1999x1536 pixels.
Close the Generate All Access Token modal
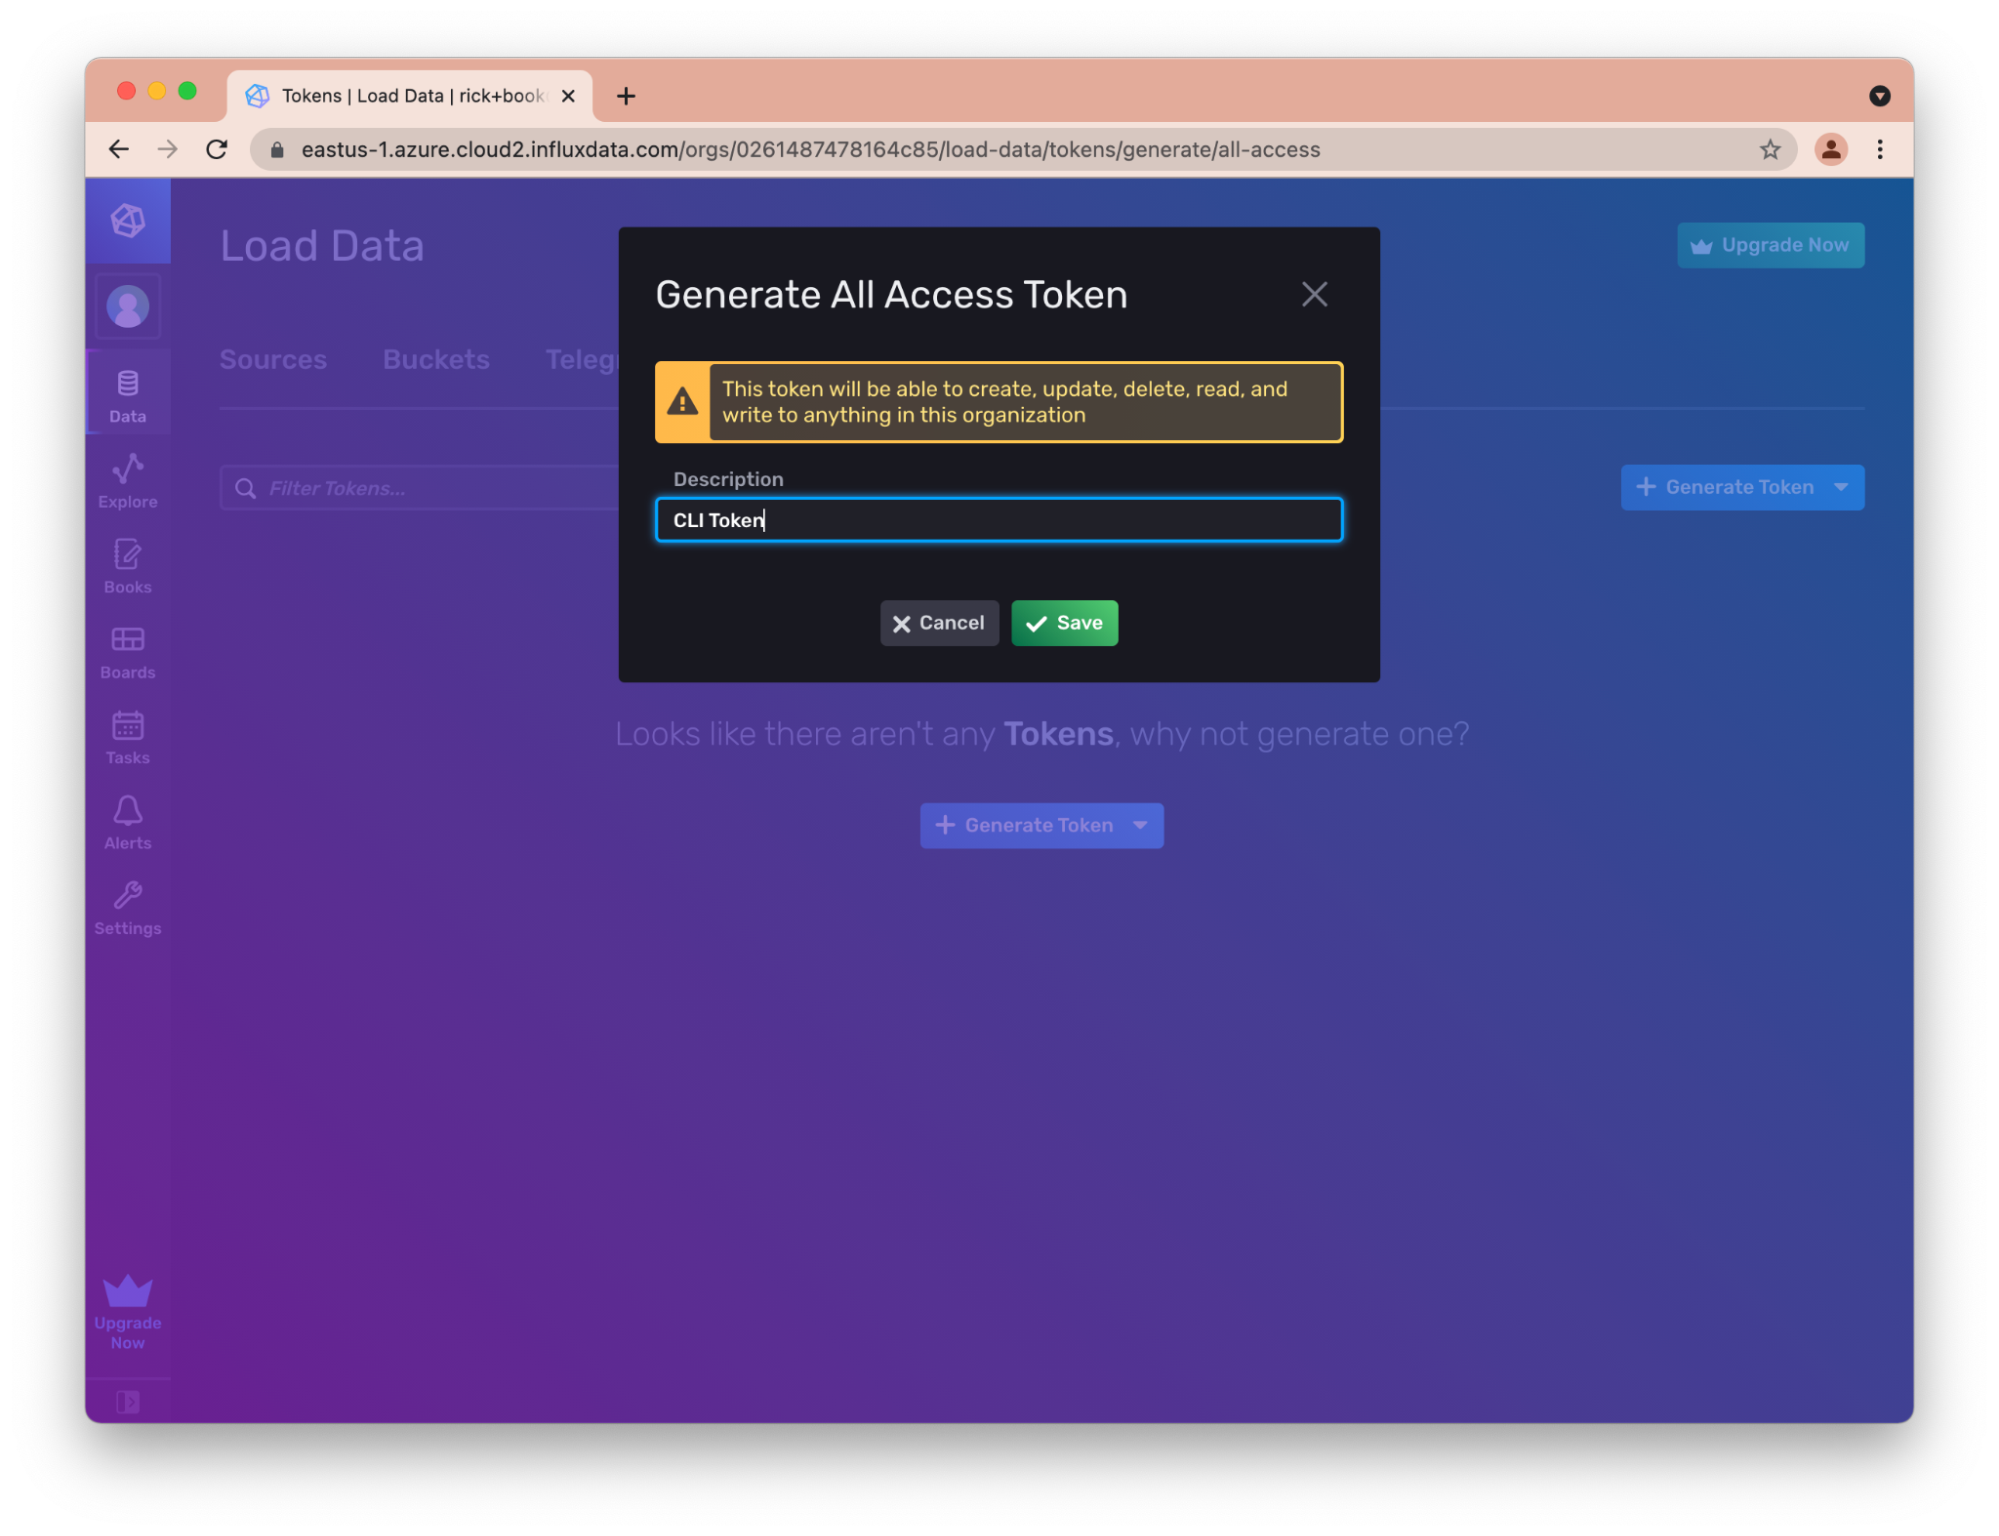click(x=1315, y=294)
